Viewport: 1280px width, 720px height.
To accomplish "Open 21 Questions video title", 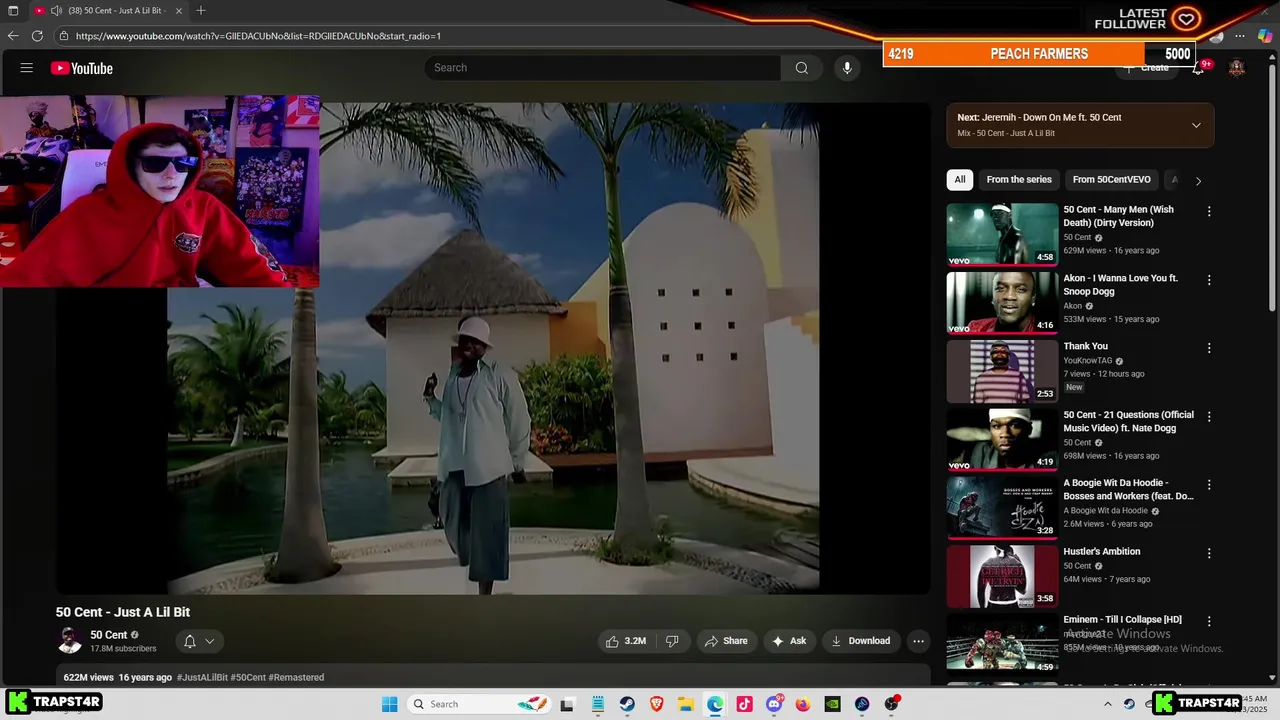I will (1128, 421).
